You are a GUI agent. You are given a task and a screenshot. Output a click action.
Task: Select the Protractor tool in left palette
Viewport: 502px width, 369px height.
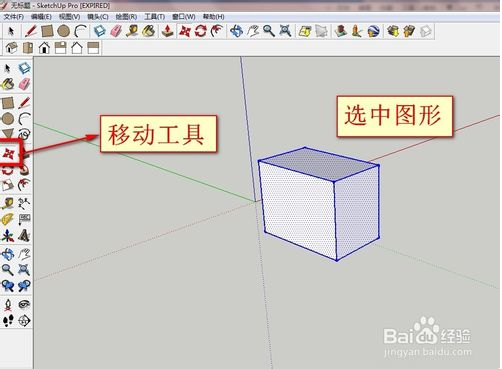8,219
